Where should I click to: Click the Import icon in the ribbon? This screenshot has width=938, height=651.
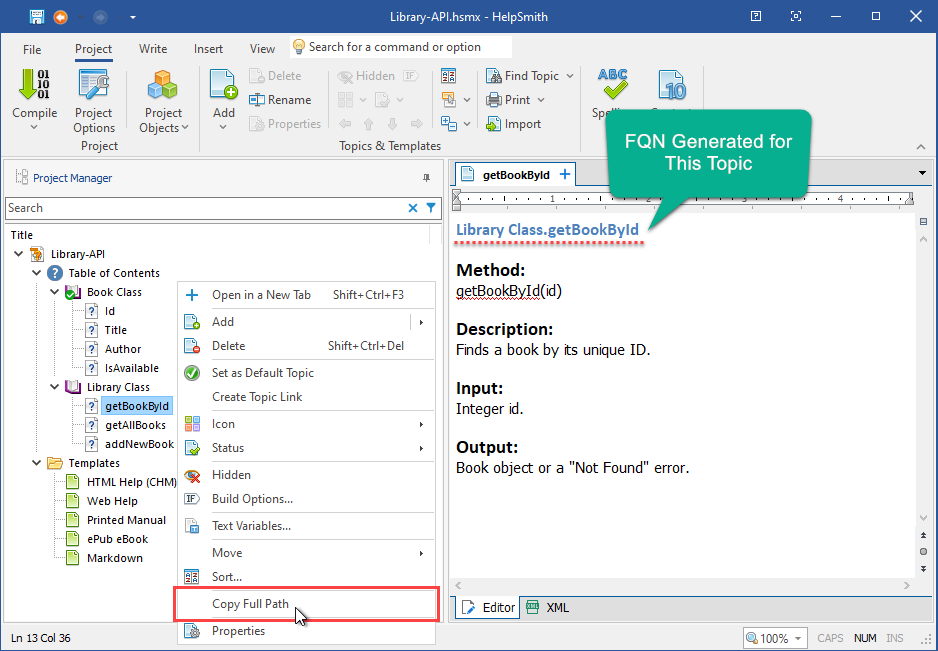click(x=494, y=124)
